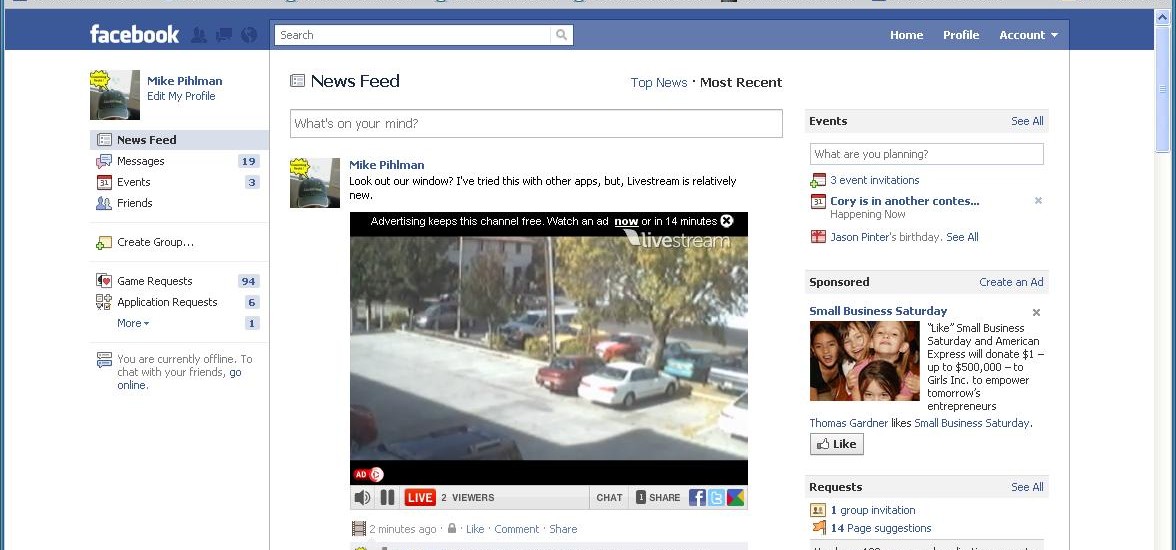Close the Livestream ad notice banner
Viewport: 1176px width, 550px height.
[x=727, y=221]
